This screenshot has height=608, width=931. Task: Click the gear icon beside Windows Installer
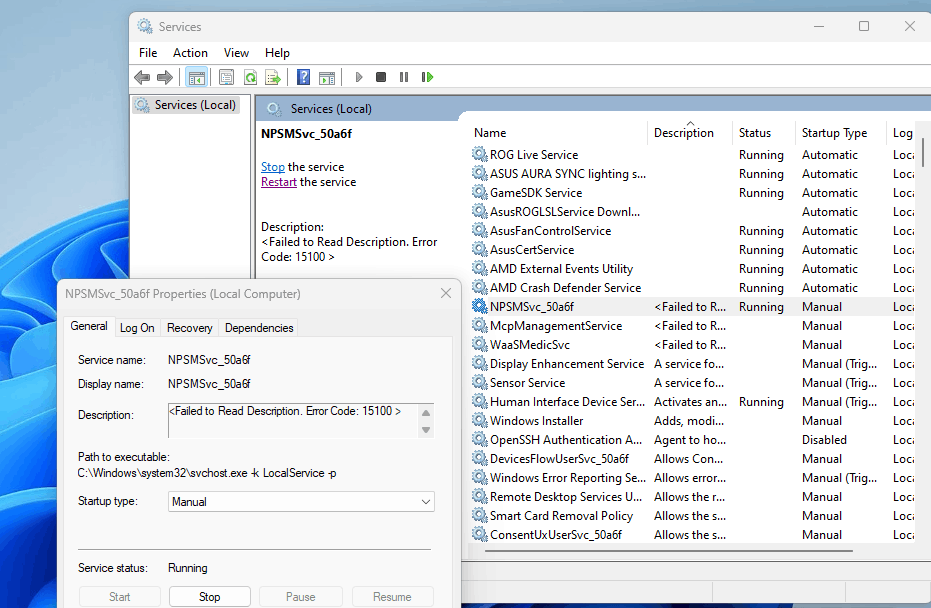480,420
